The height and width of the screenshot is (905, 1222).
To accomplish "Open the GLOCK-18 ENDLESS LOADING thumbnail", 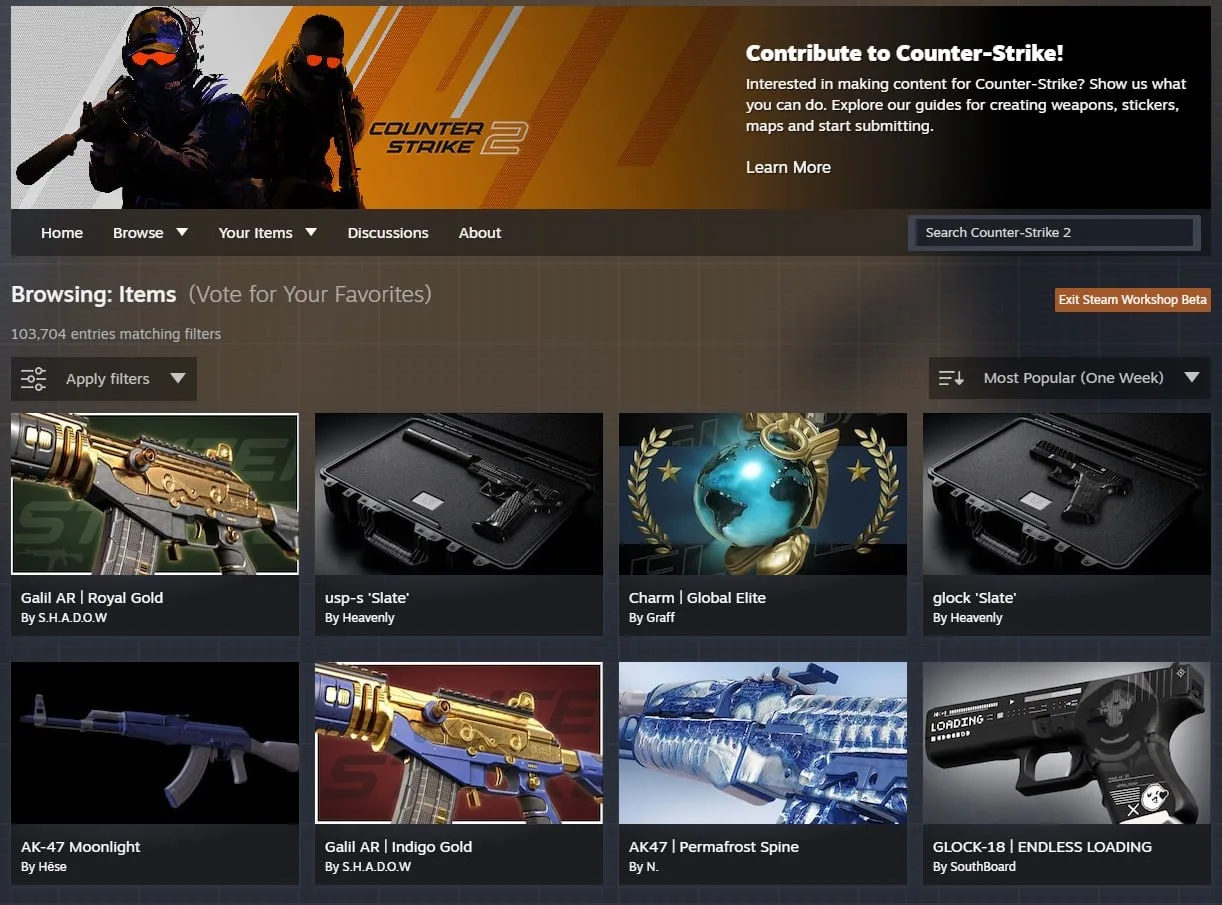I will [1067, 743].
